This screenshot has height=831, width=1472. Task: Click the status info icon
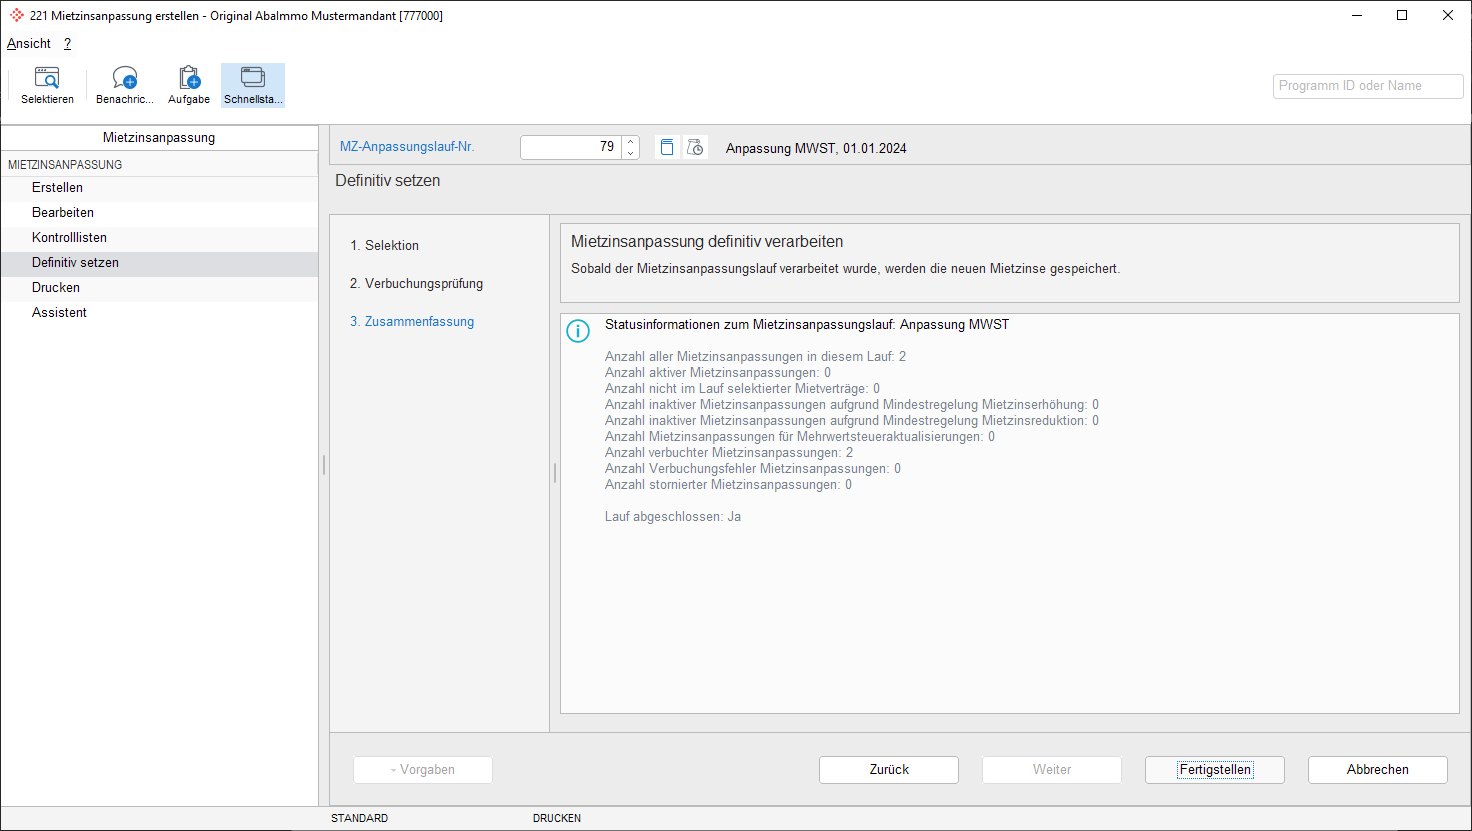tap(578, 331)
